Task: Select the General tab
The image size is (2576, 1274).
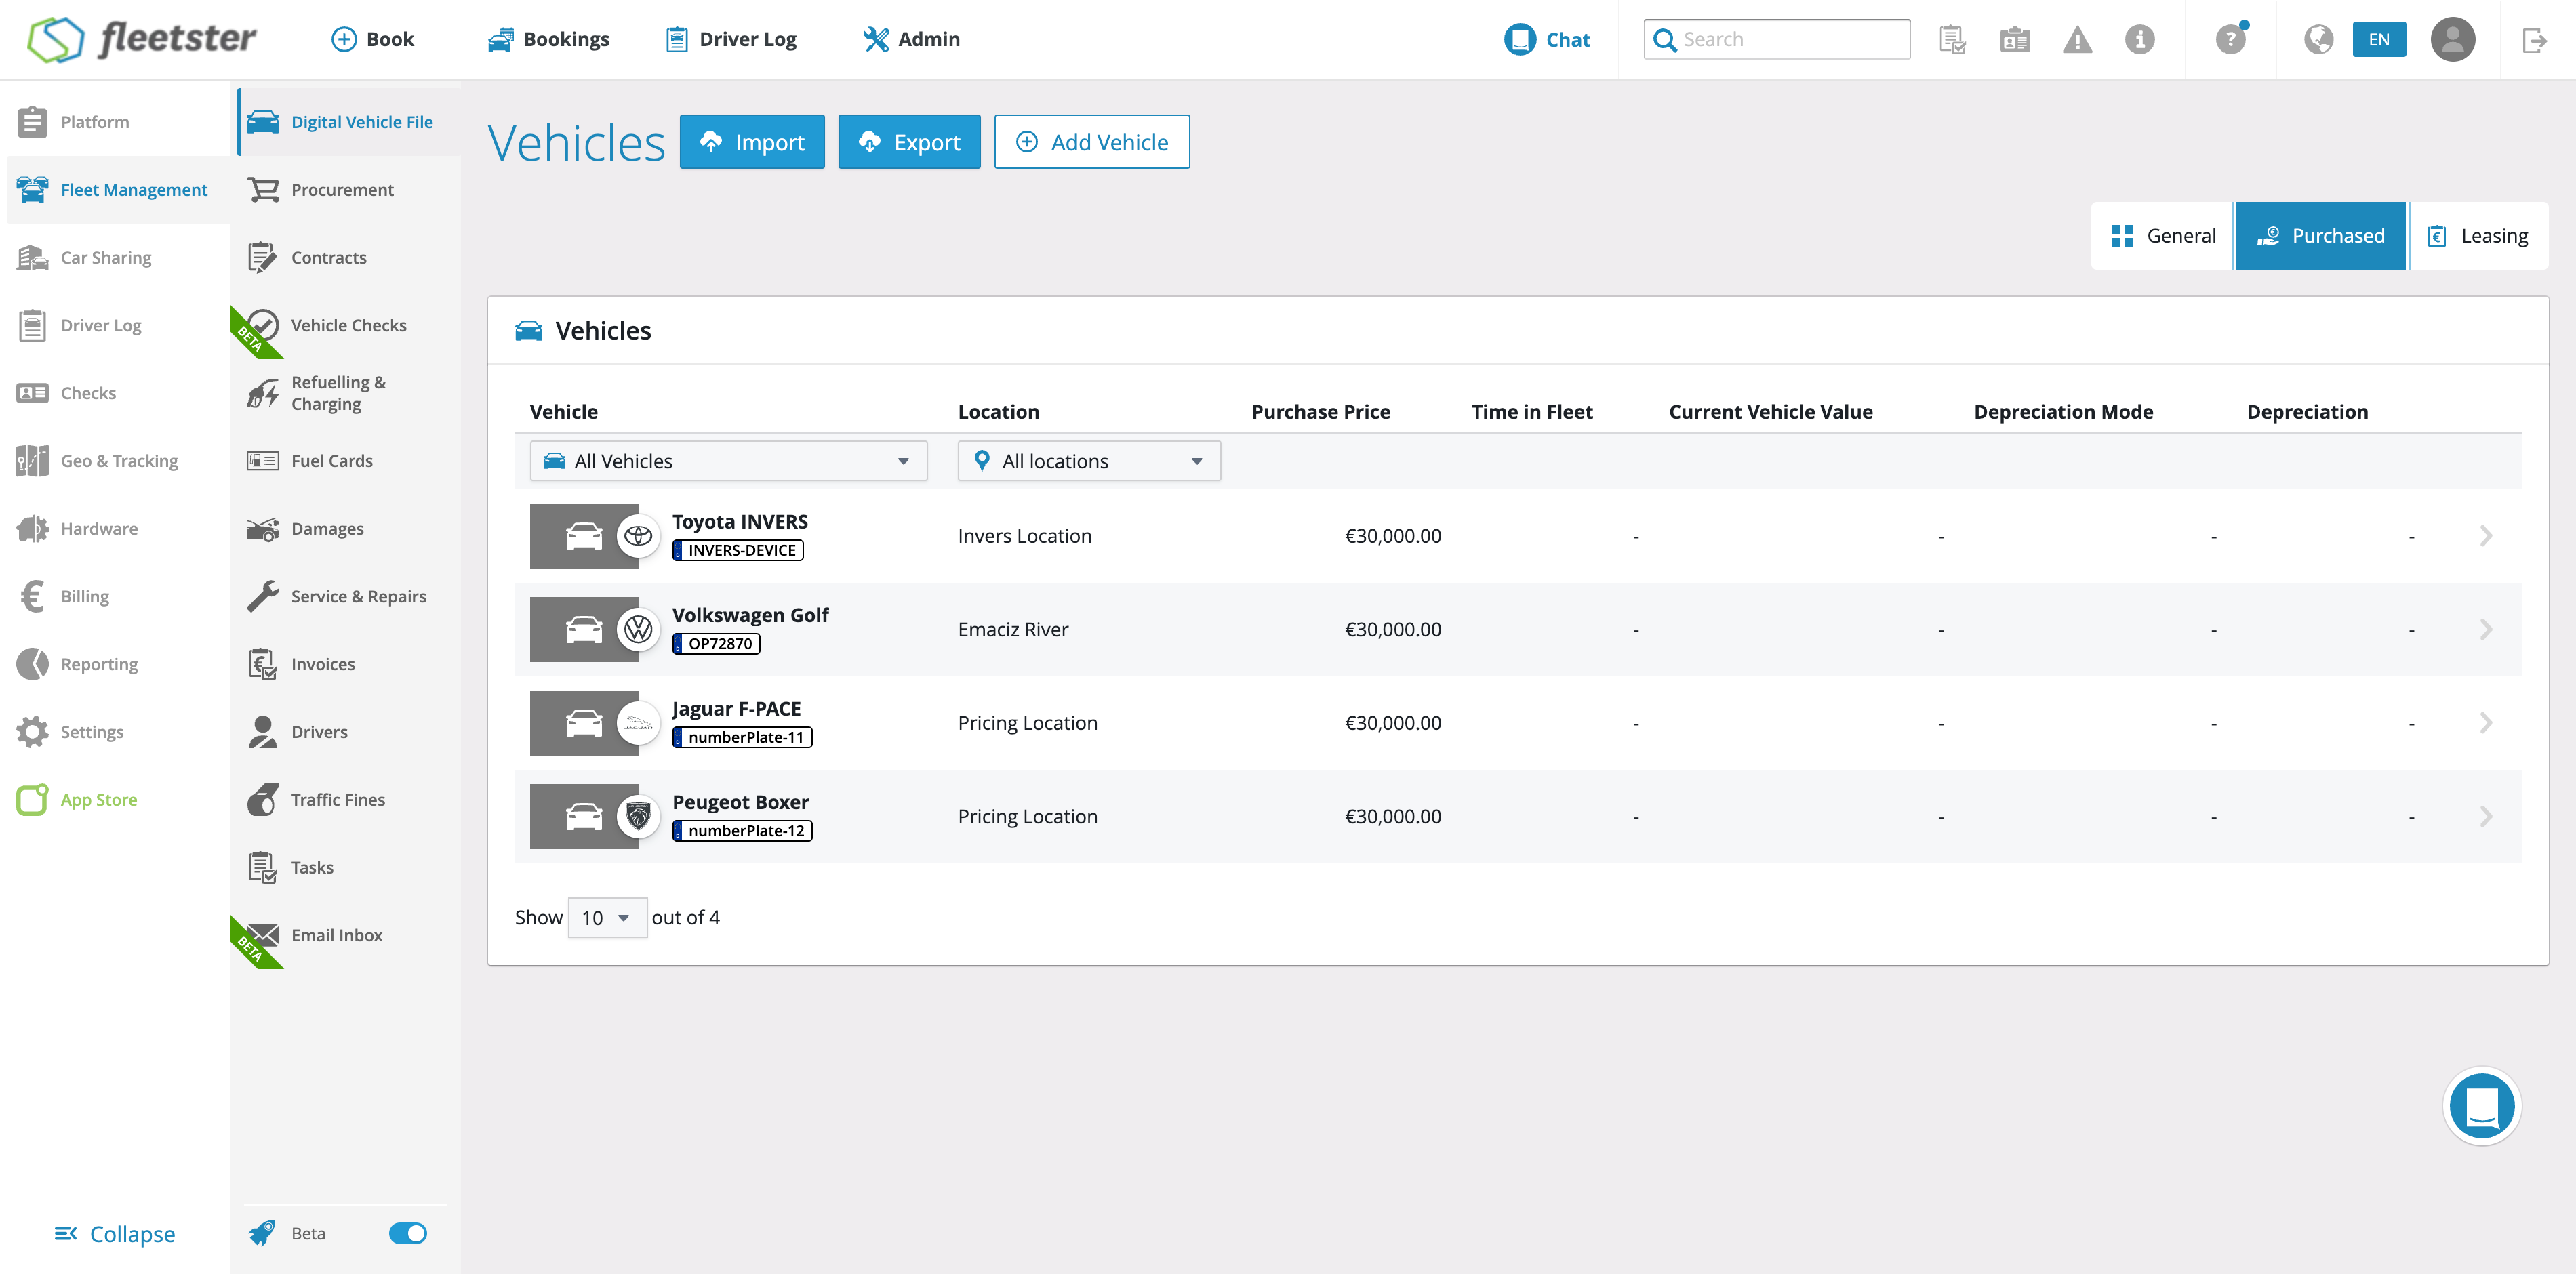Action: tap(2163, 236)
